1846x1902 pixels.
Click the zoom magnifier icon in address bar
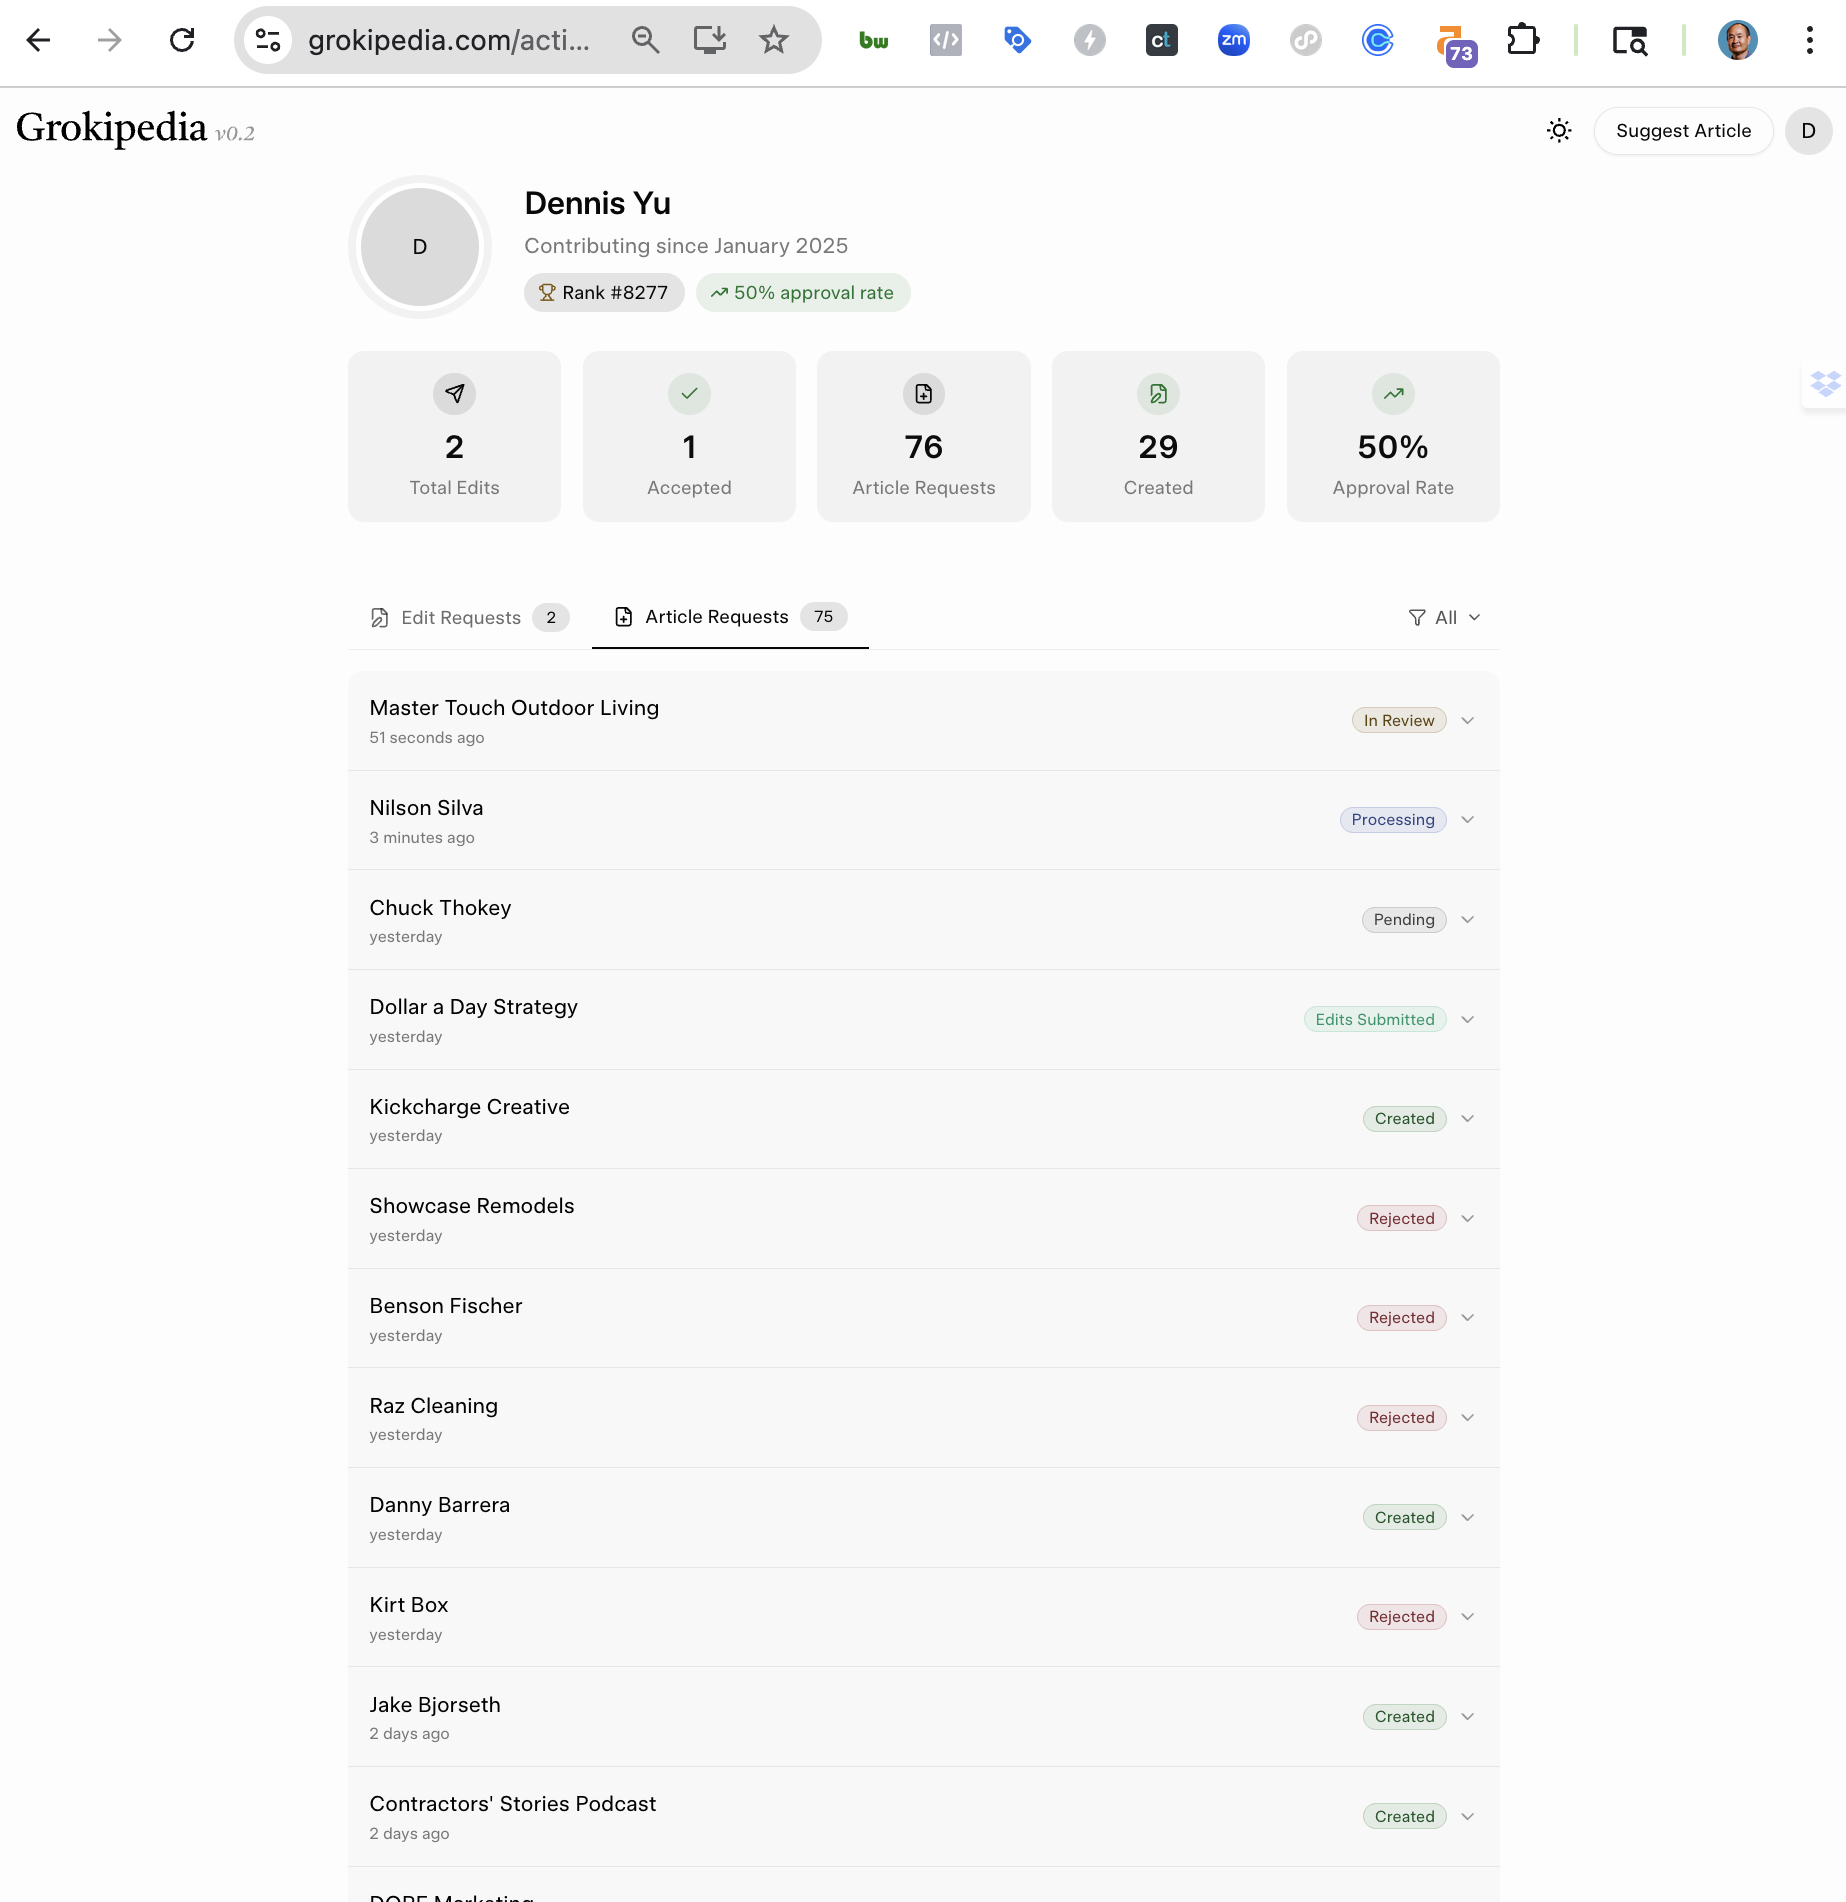pos(646,40)
